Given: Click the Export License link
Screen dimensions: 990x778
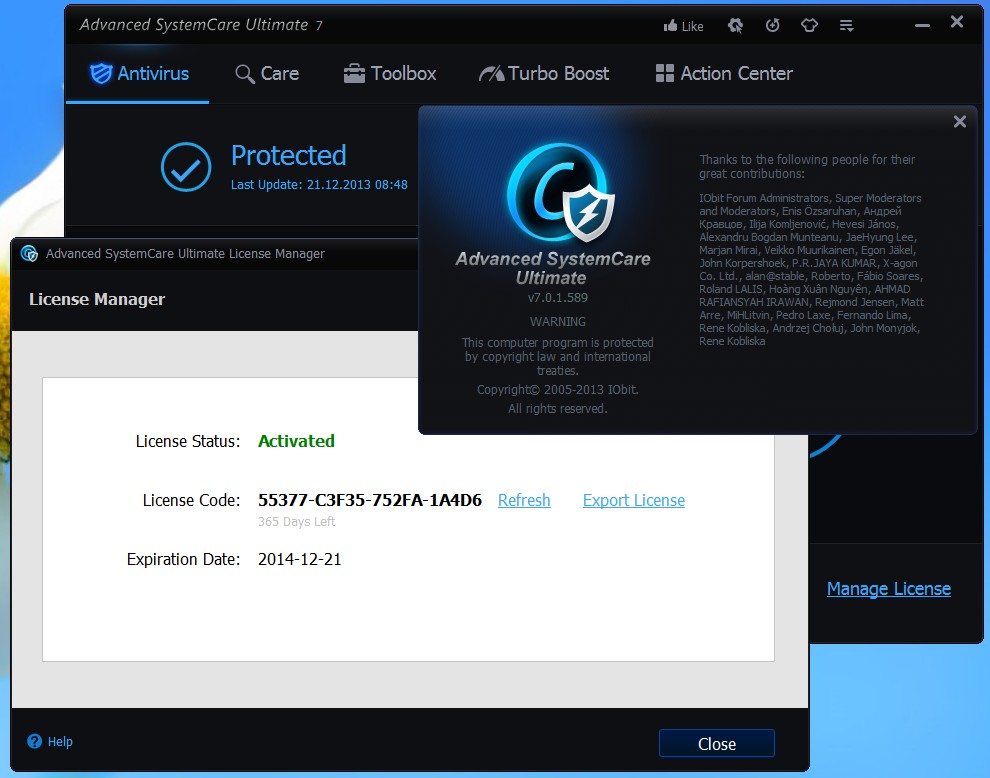Looking at the screenshot, I should (634, 500).
